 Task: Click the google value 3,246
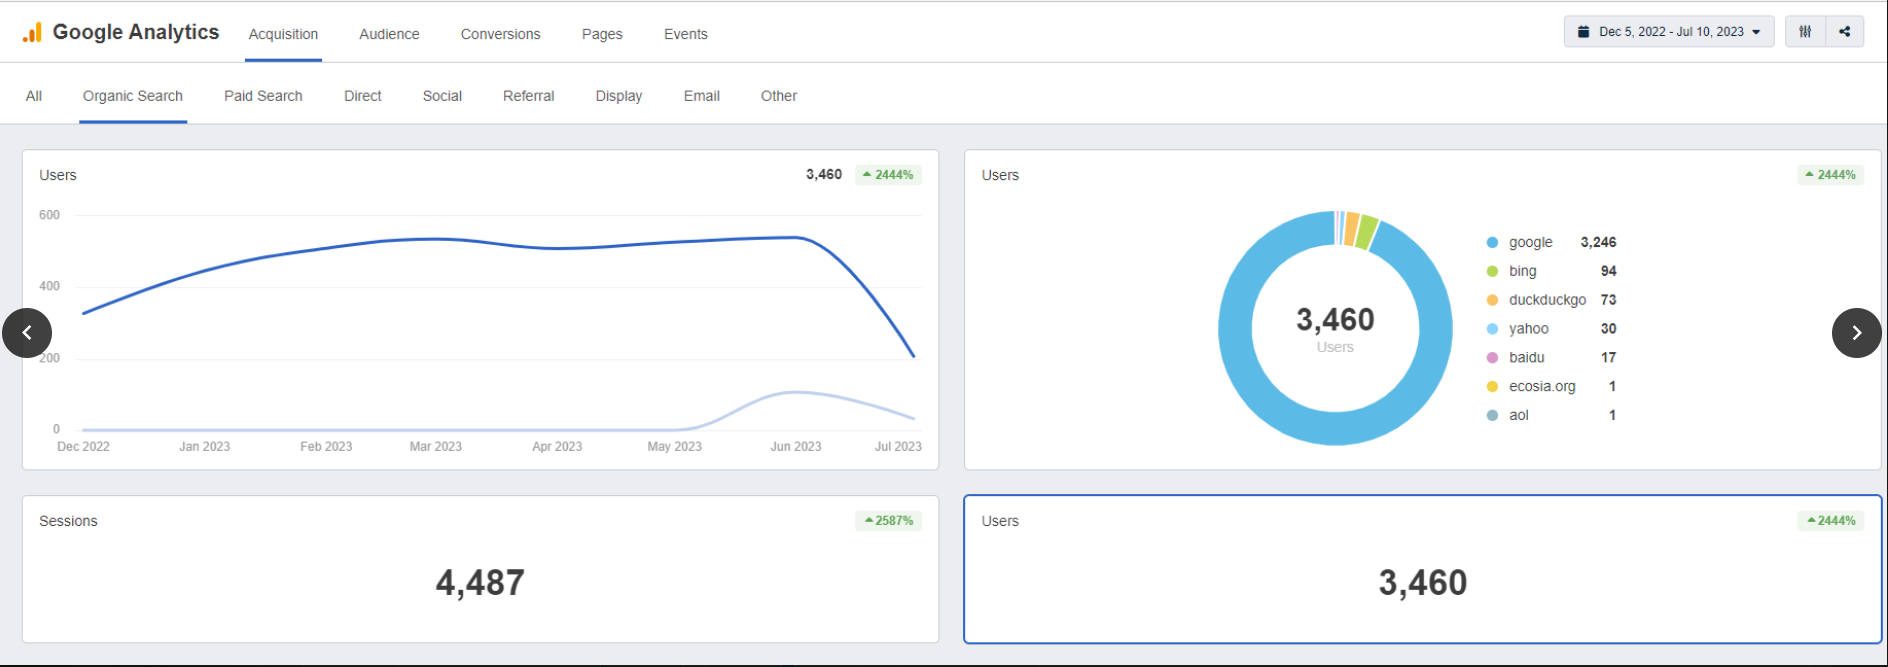[x=1598, y=242]
